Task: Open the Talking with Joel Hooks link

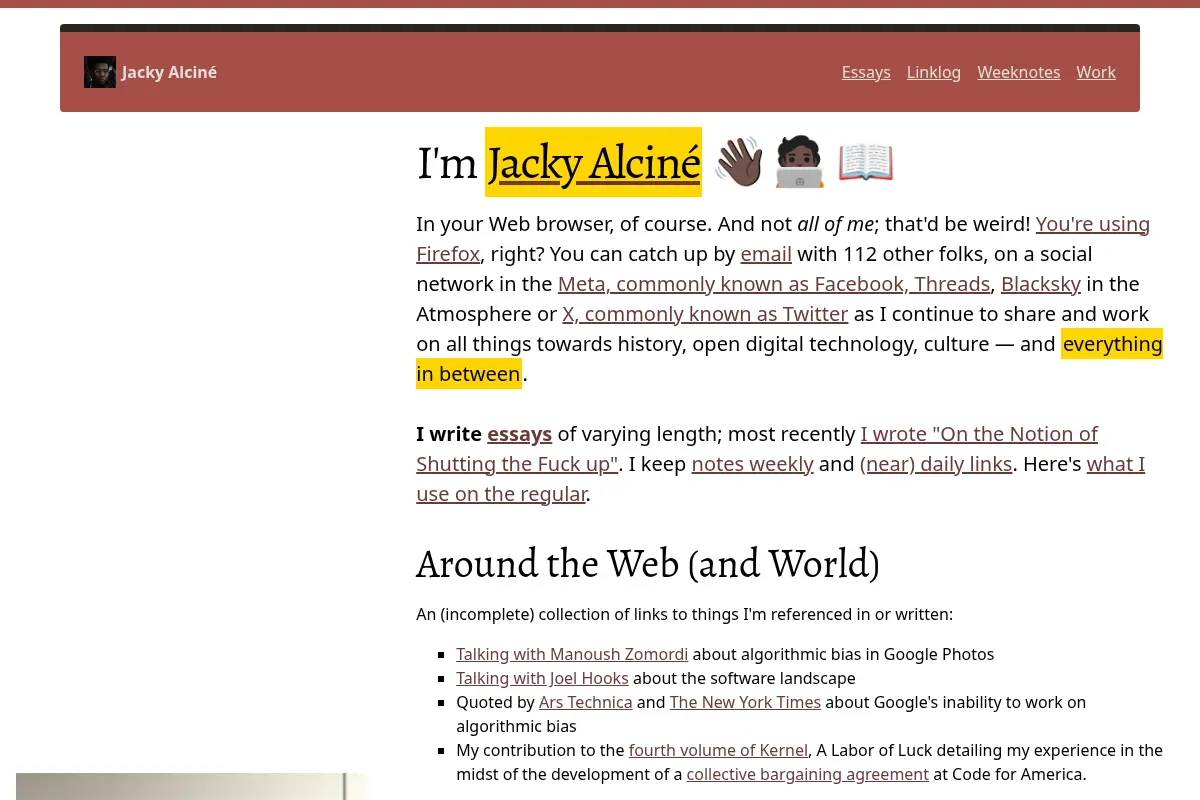Action: point(542,678)
